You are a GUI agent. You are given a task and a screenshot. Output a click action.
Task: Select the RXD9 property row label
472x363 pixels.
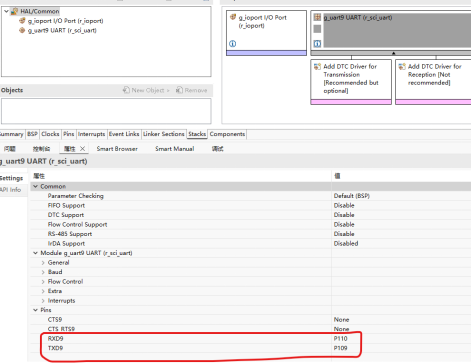click(x=55, y=338)
